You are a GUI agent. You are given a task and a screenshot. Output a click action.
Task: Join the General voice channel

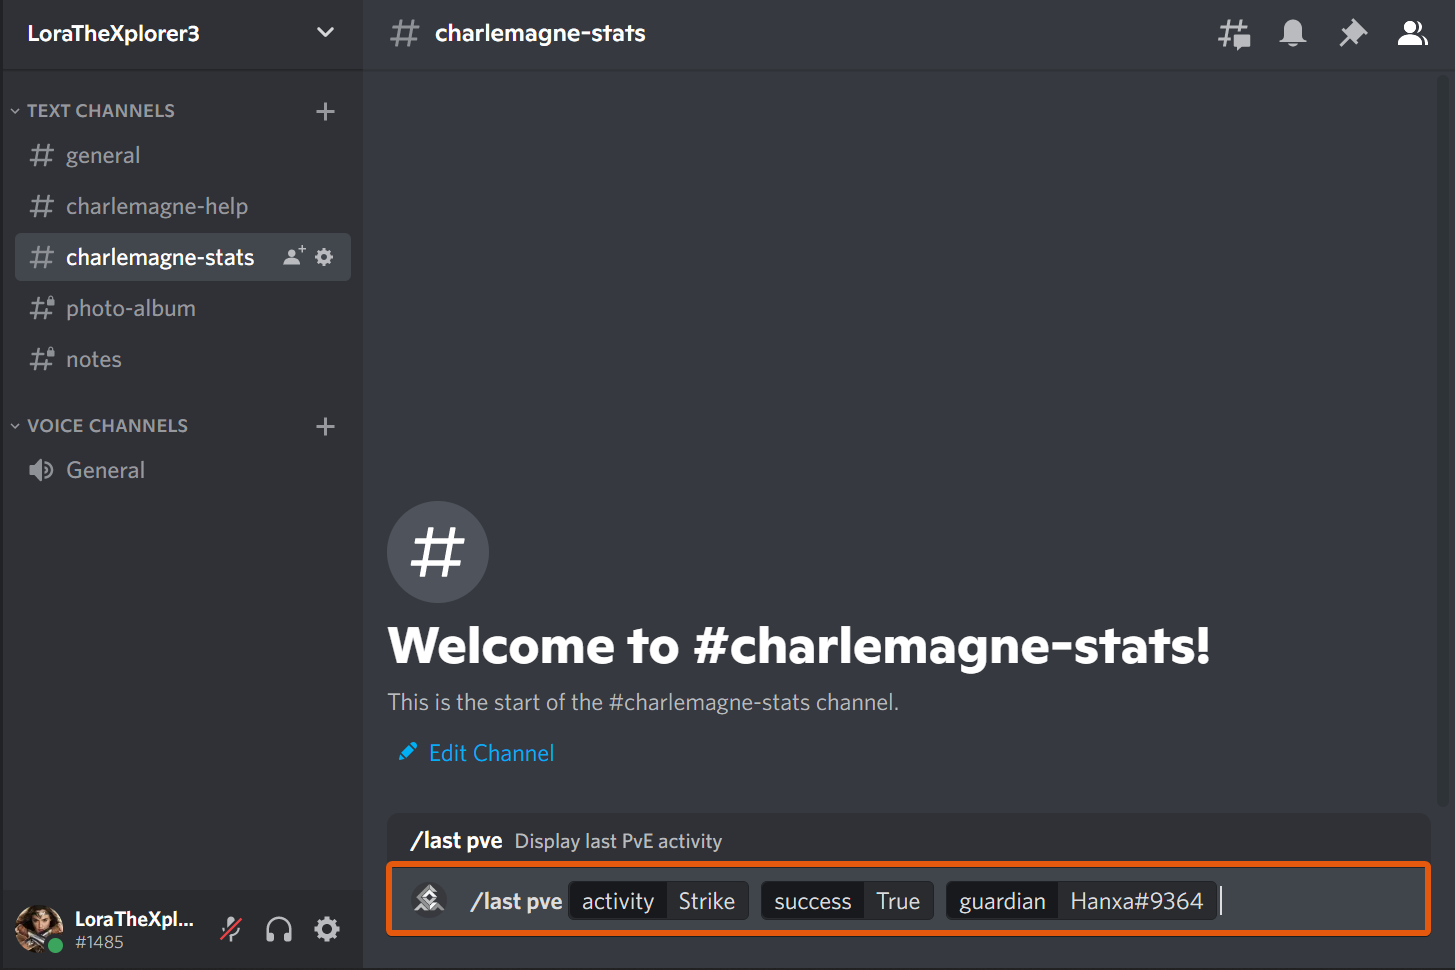coord(182,470)
